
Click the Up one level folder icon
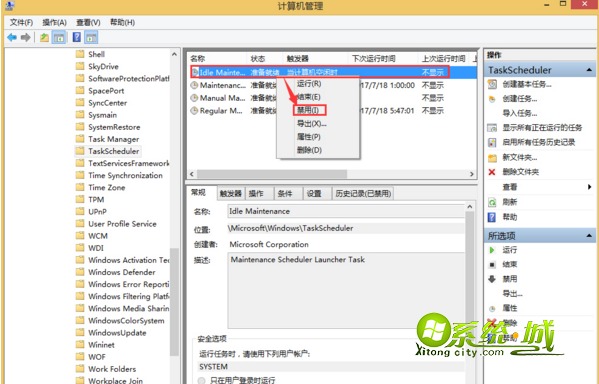[x=44, y=37]
